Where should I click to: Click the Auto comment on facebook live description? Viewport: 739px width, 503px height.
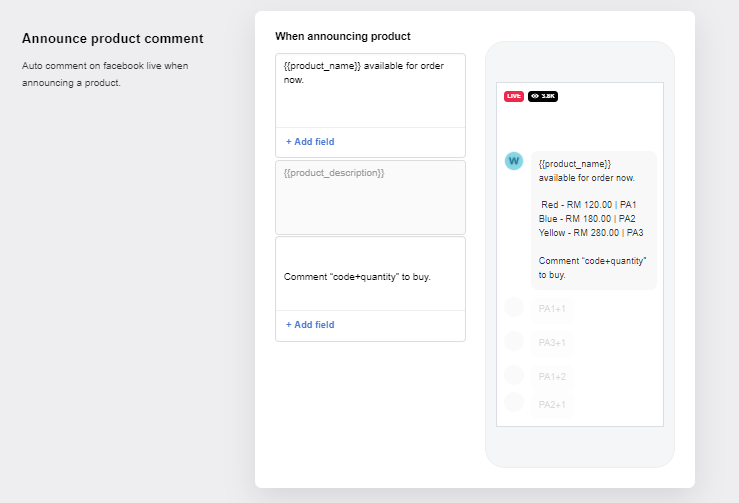click(x=105, y=74)
